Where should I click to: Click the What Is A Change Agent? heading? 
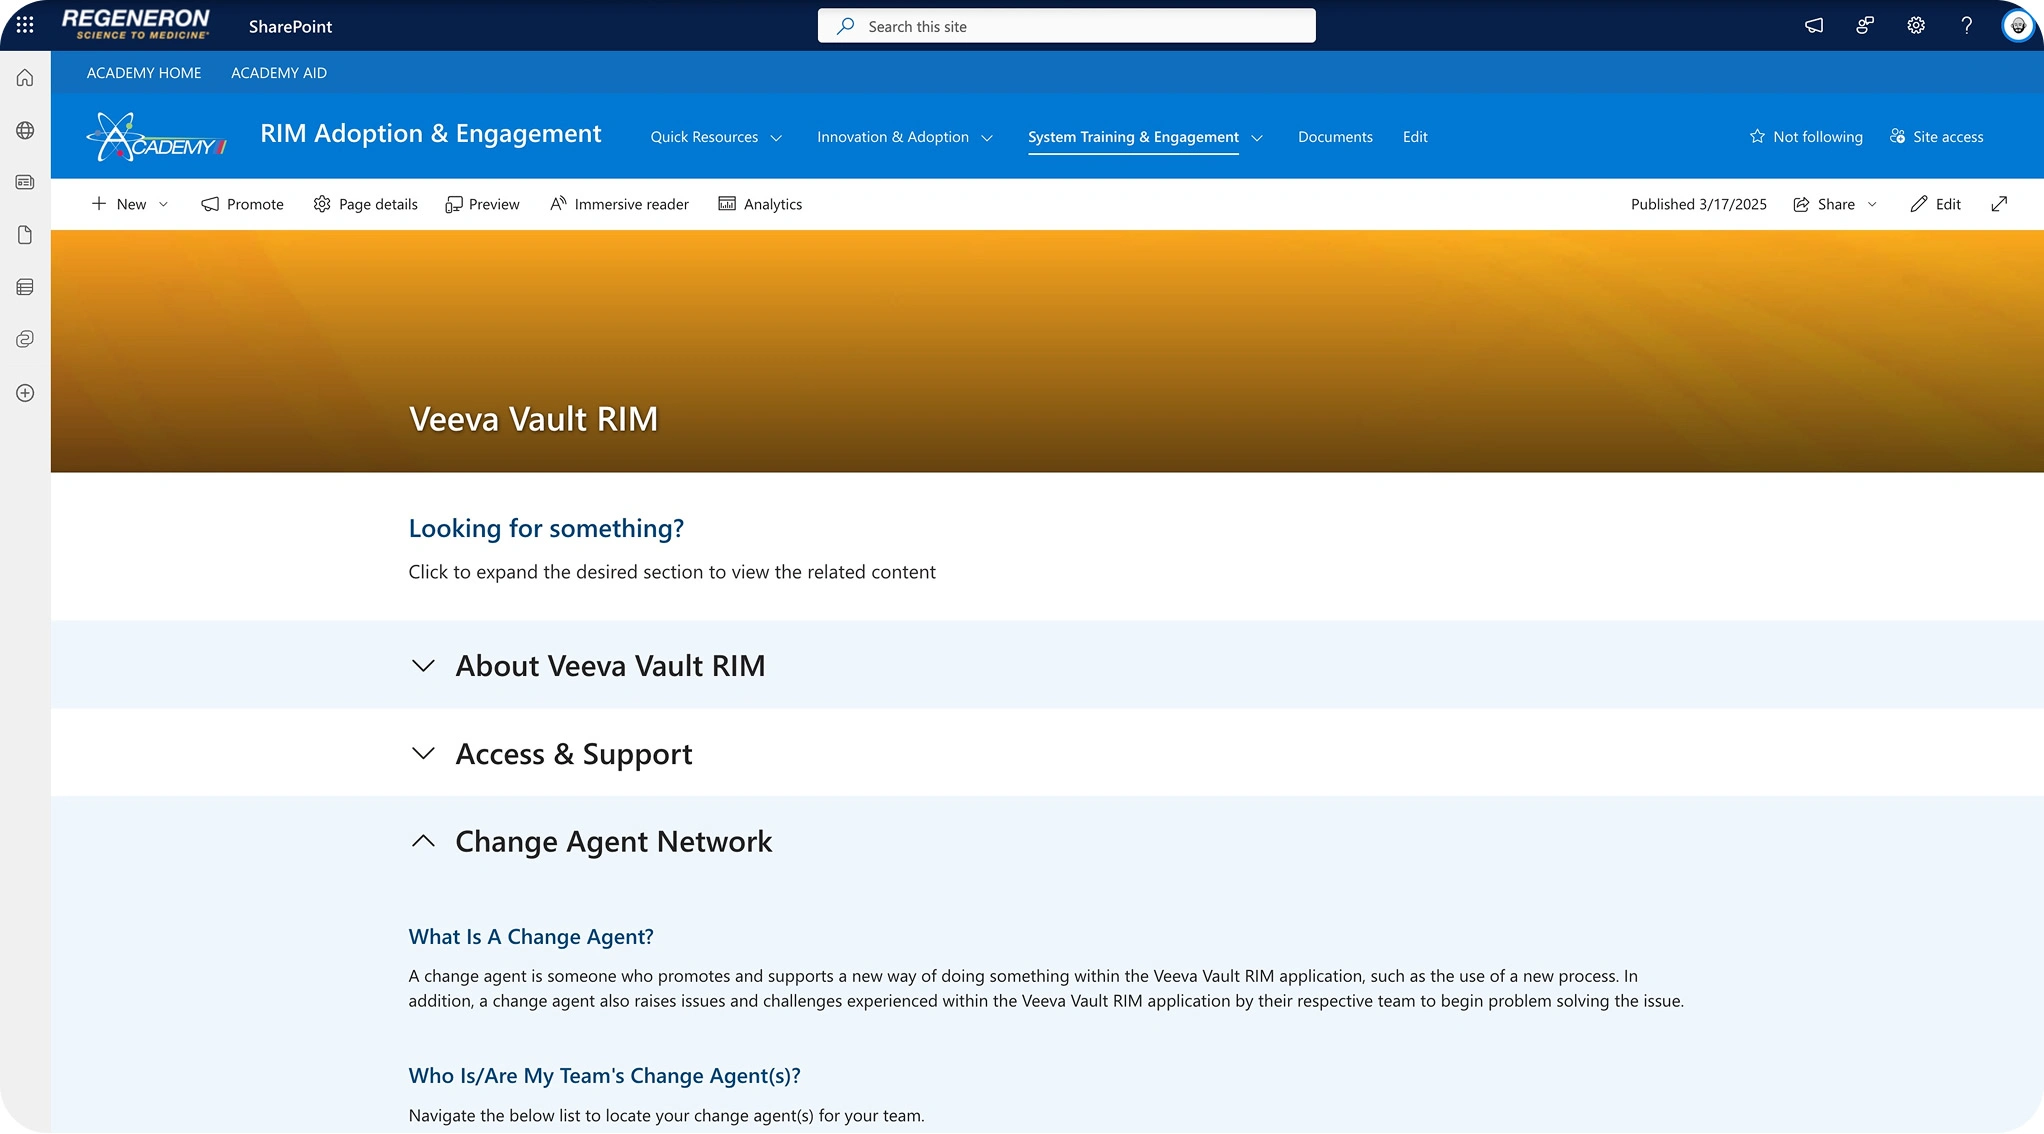[531, 937]
